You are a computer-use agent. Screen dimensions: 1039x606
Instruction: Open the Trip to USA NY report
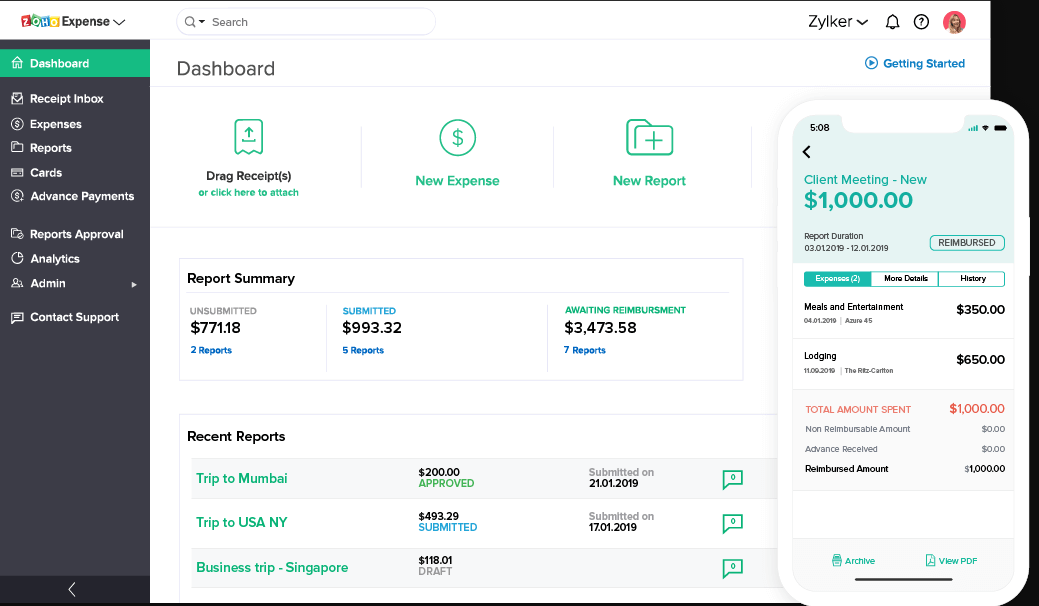(x=242, y=522)
